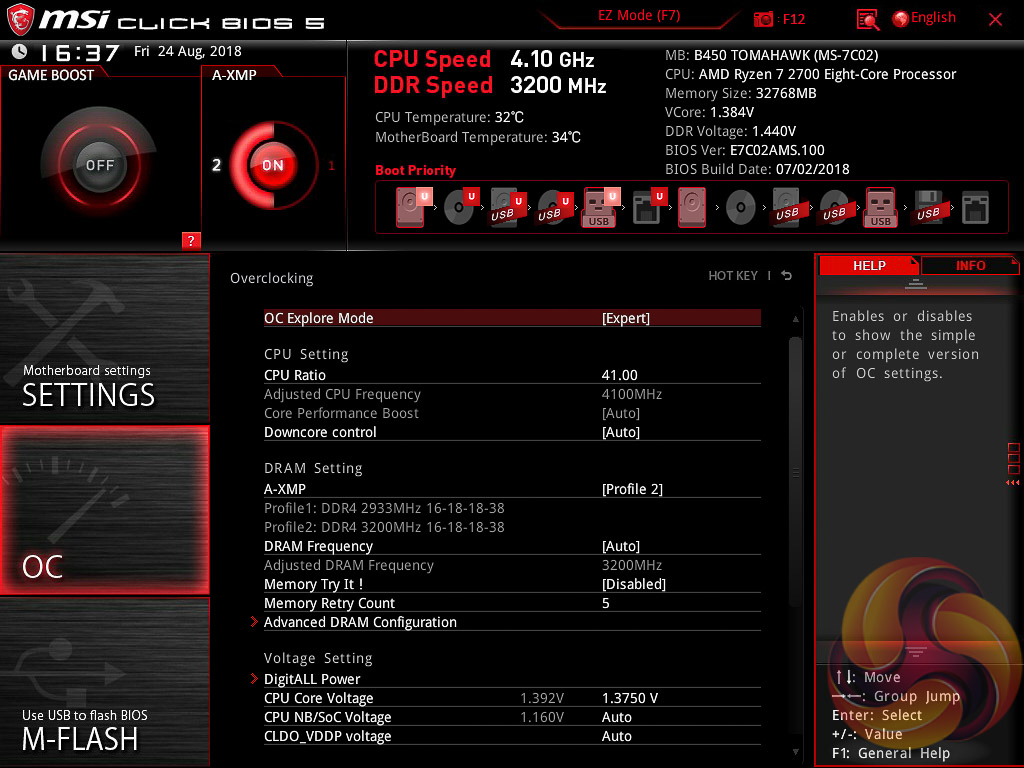The width and height of the screenshot is (1024, 768).
Task: Click the scrollbar up arrow in settings list
Action: coord(795,319)
